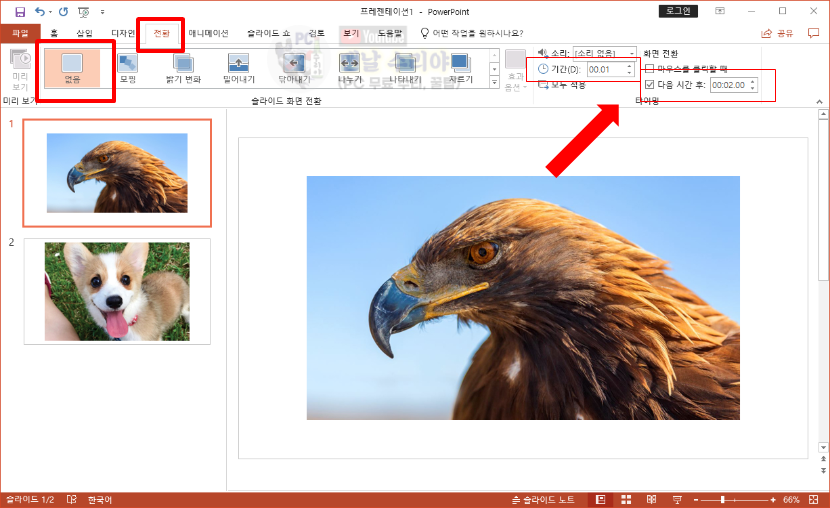Image resolution: width=830 pixels, height=508 pixels.
Task: Select the 없음 transition
Action: [x=72, y=68]
